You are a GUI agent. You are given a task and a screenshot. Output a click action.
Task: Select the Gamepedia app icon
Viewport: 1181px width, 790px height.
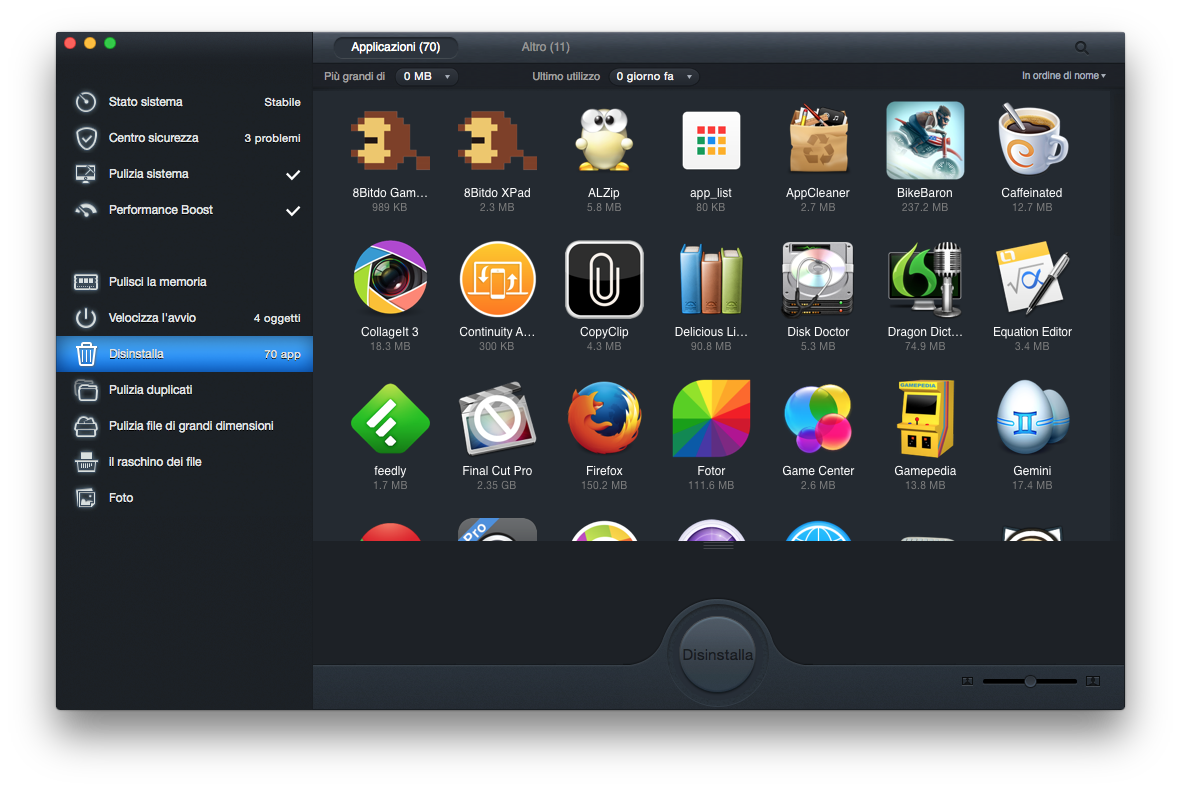[x=925, y=419]
